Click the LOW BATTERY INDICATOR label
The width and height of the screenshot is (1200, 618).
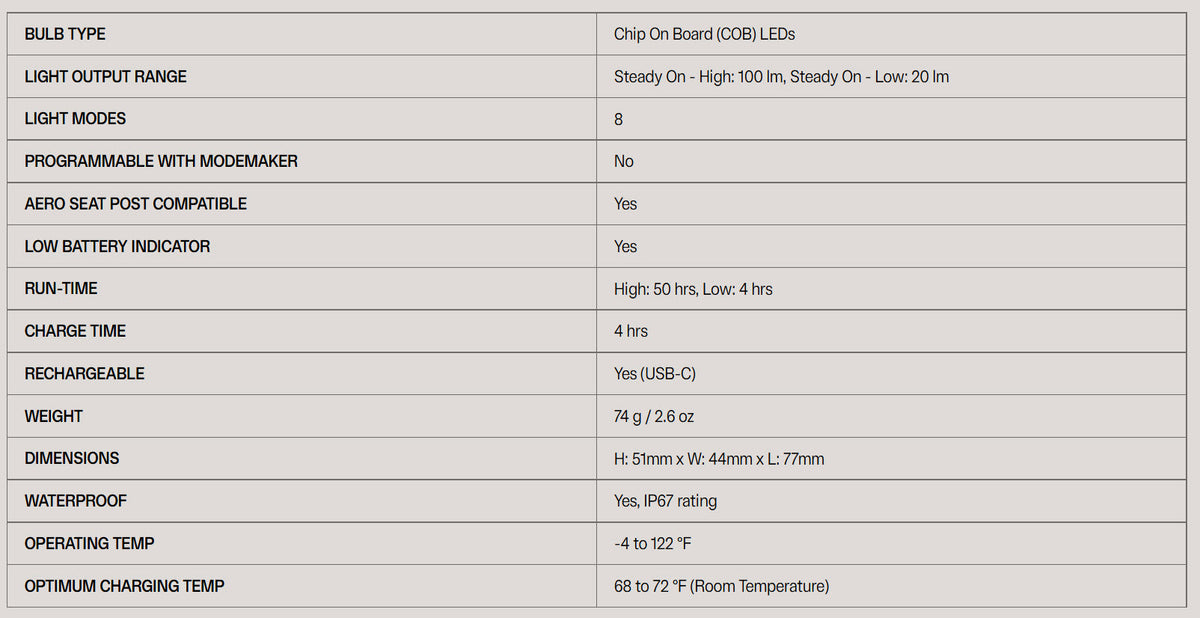(117, 246)
